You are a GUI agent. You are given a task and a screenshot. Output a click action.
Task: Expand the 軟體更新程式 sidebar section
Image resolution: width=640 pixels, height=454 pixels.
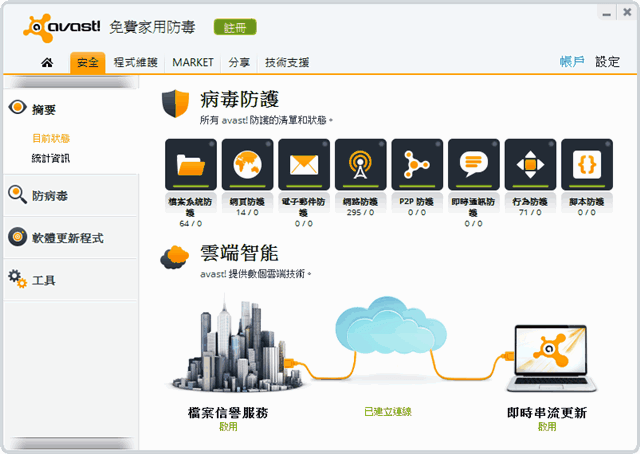[71, 238]
